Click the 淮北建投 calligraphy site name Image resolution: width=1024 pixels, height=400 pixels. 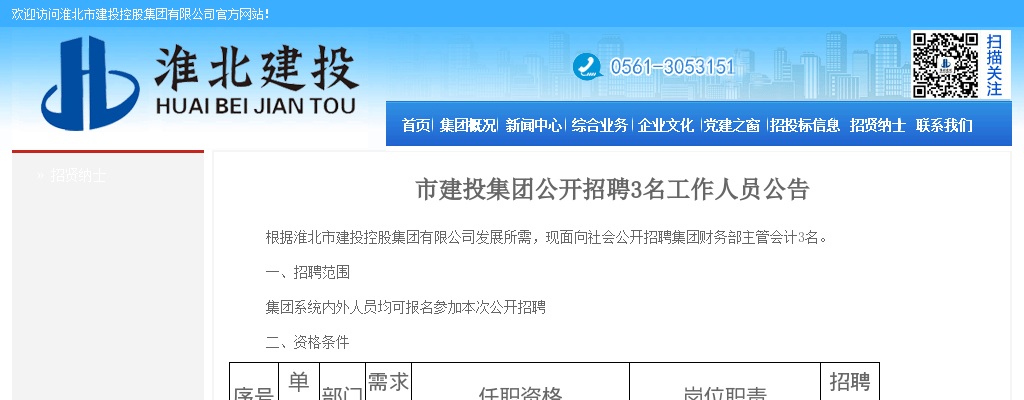(257, 67)
